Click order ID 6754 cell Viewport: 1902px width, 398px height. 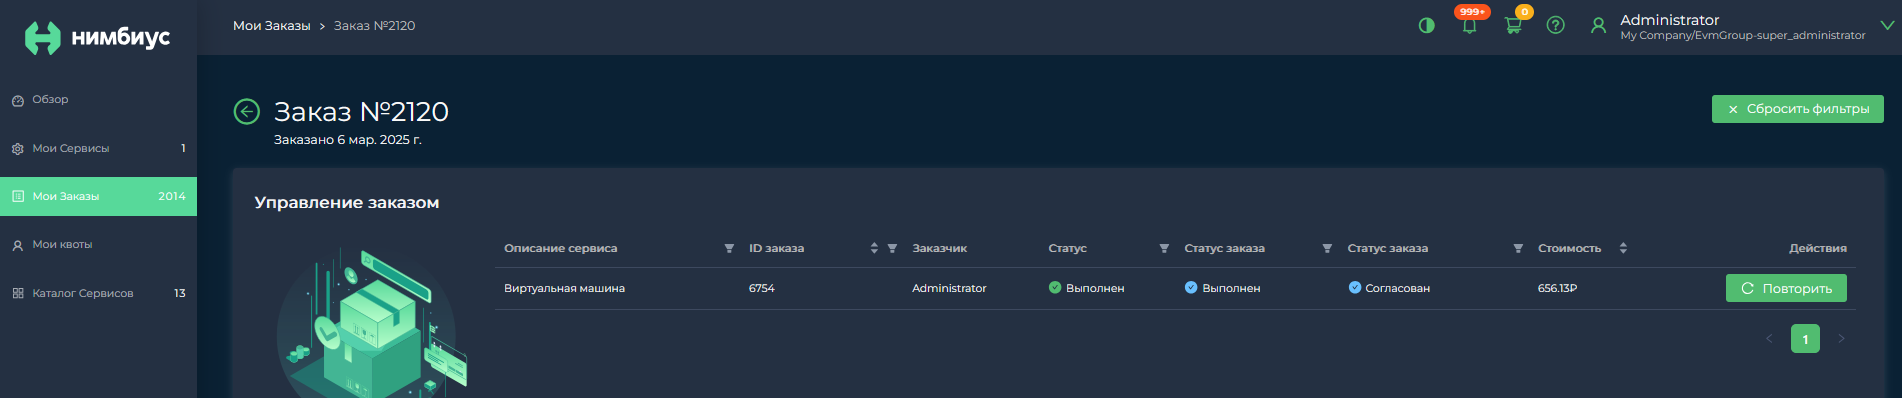pos(761,288)
